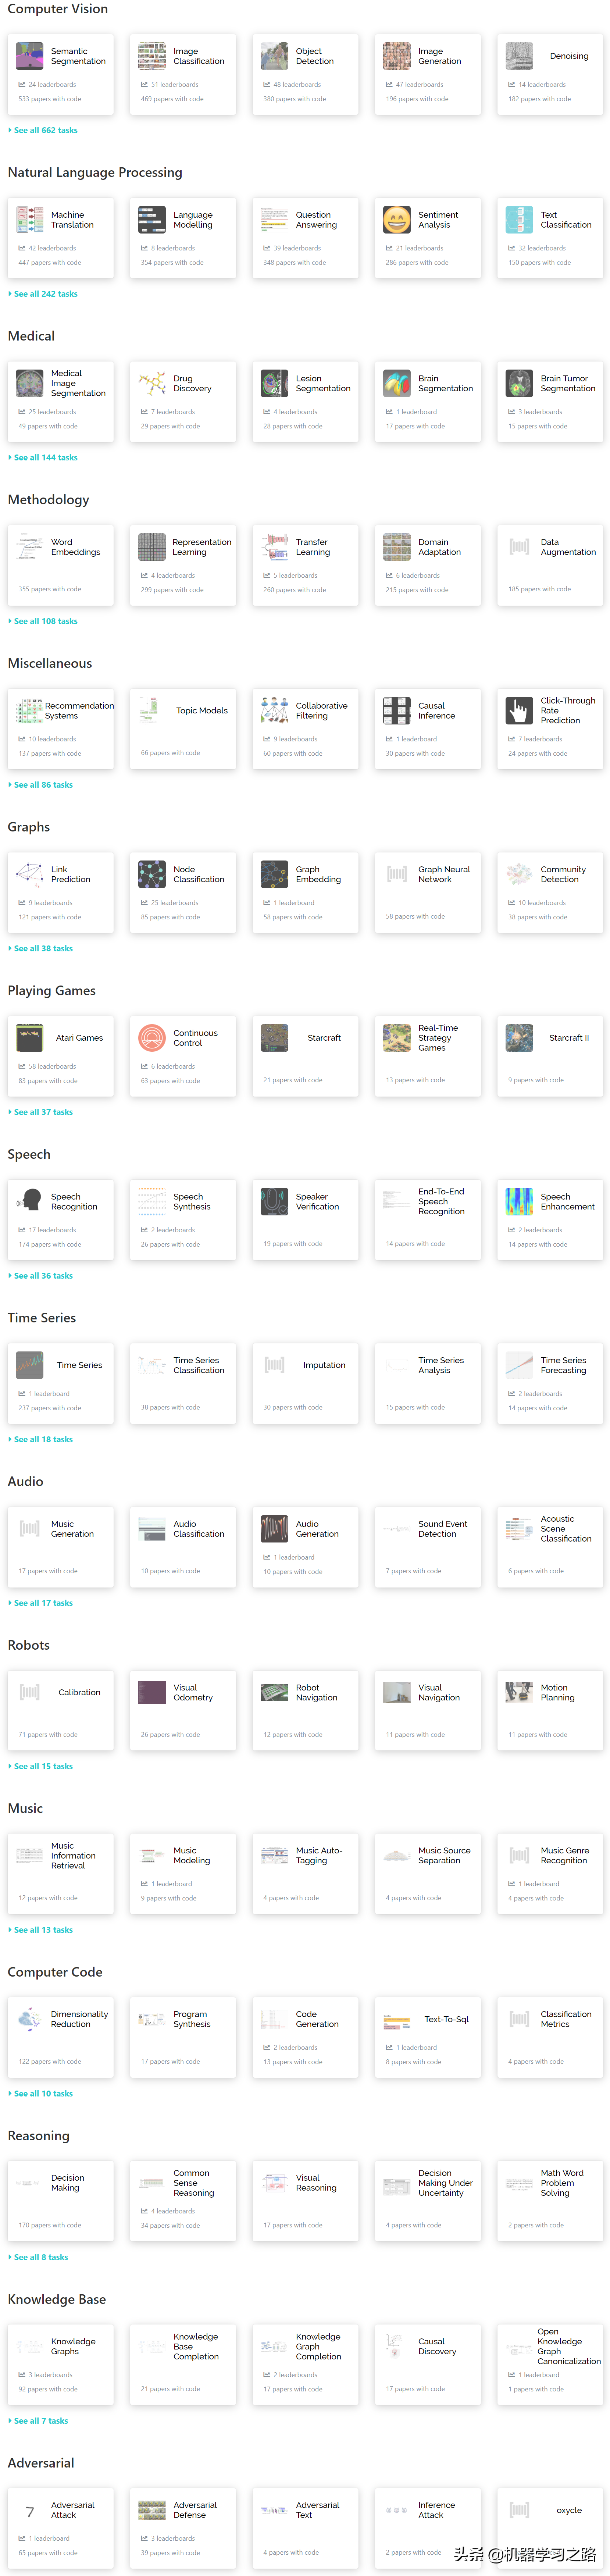Image resolution: width=610 pixels, height=2576 pixels.
Task: Click the Click-Through Rate Prediction hand icon
Action: click(519, 711)
